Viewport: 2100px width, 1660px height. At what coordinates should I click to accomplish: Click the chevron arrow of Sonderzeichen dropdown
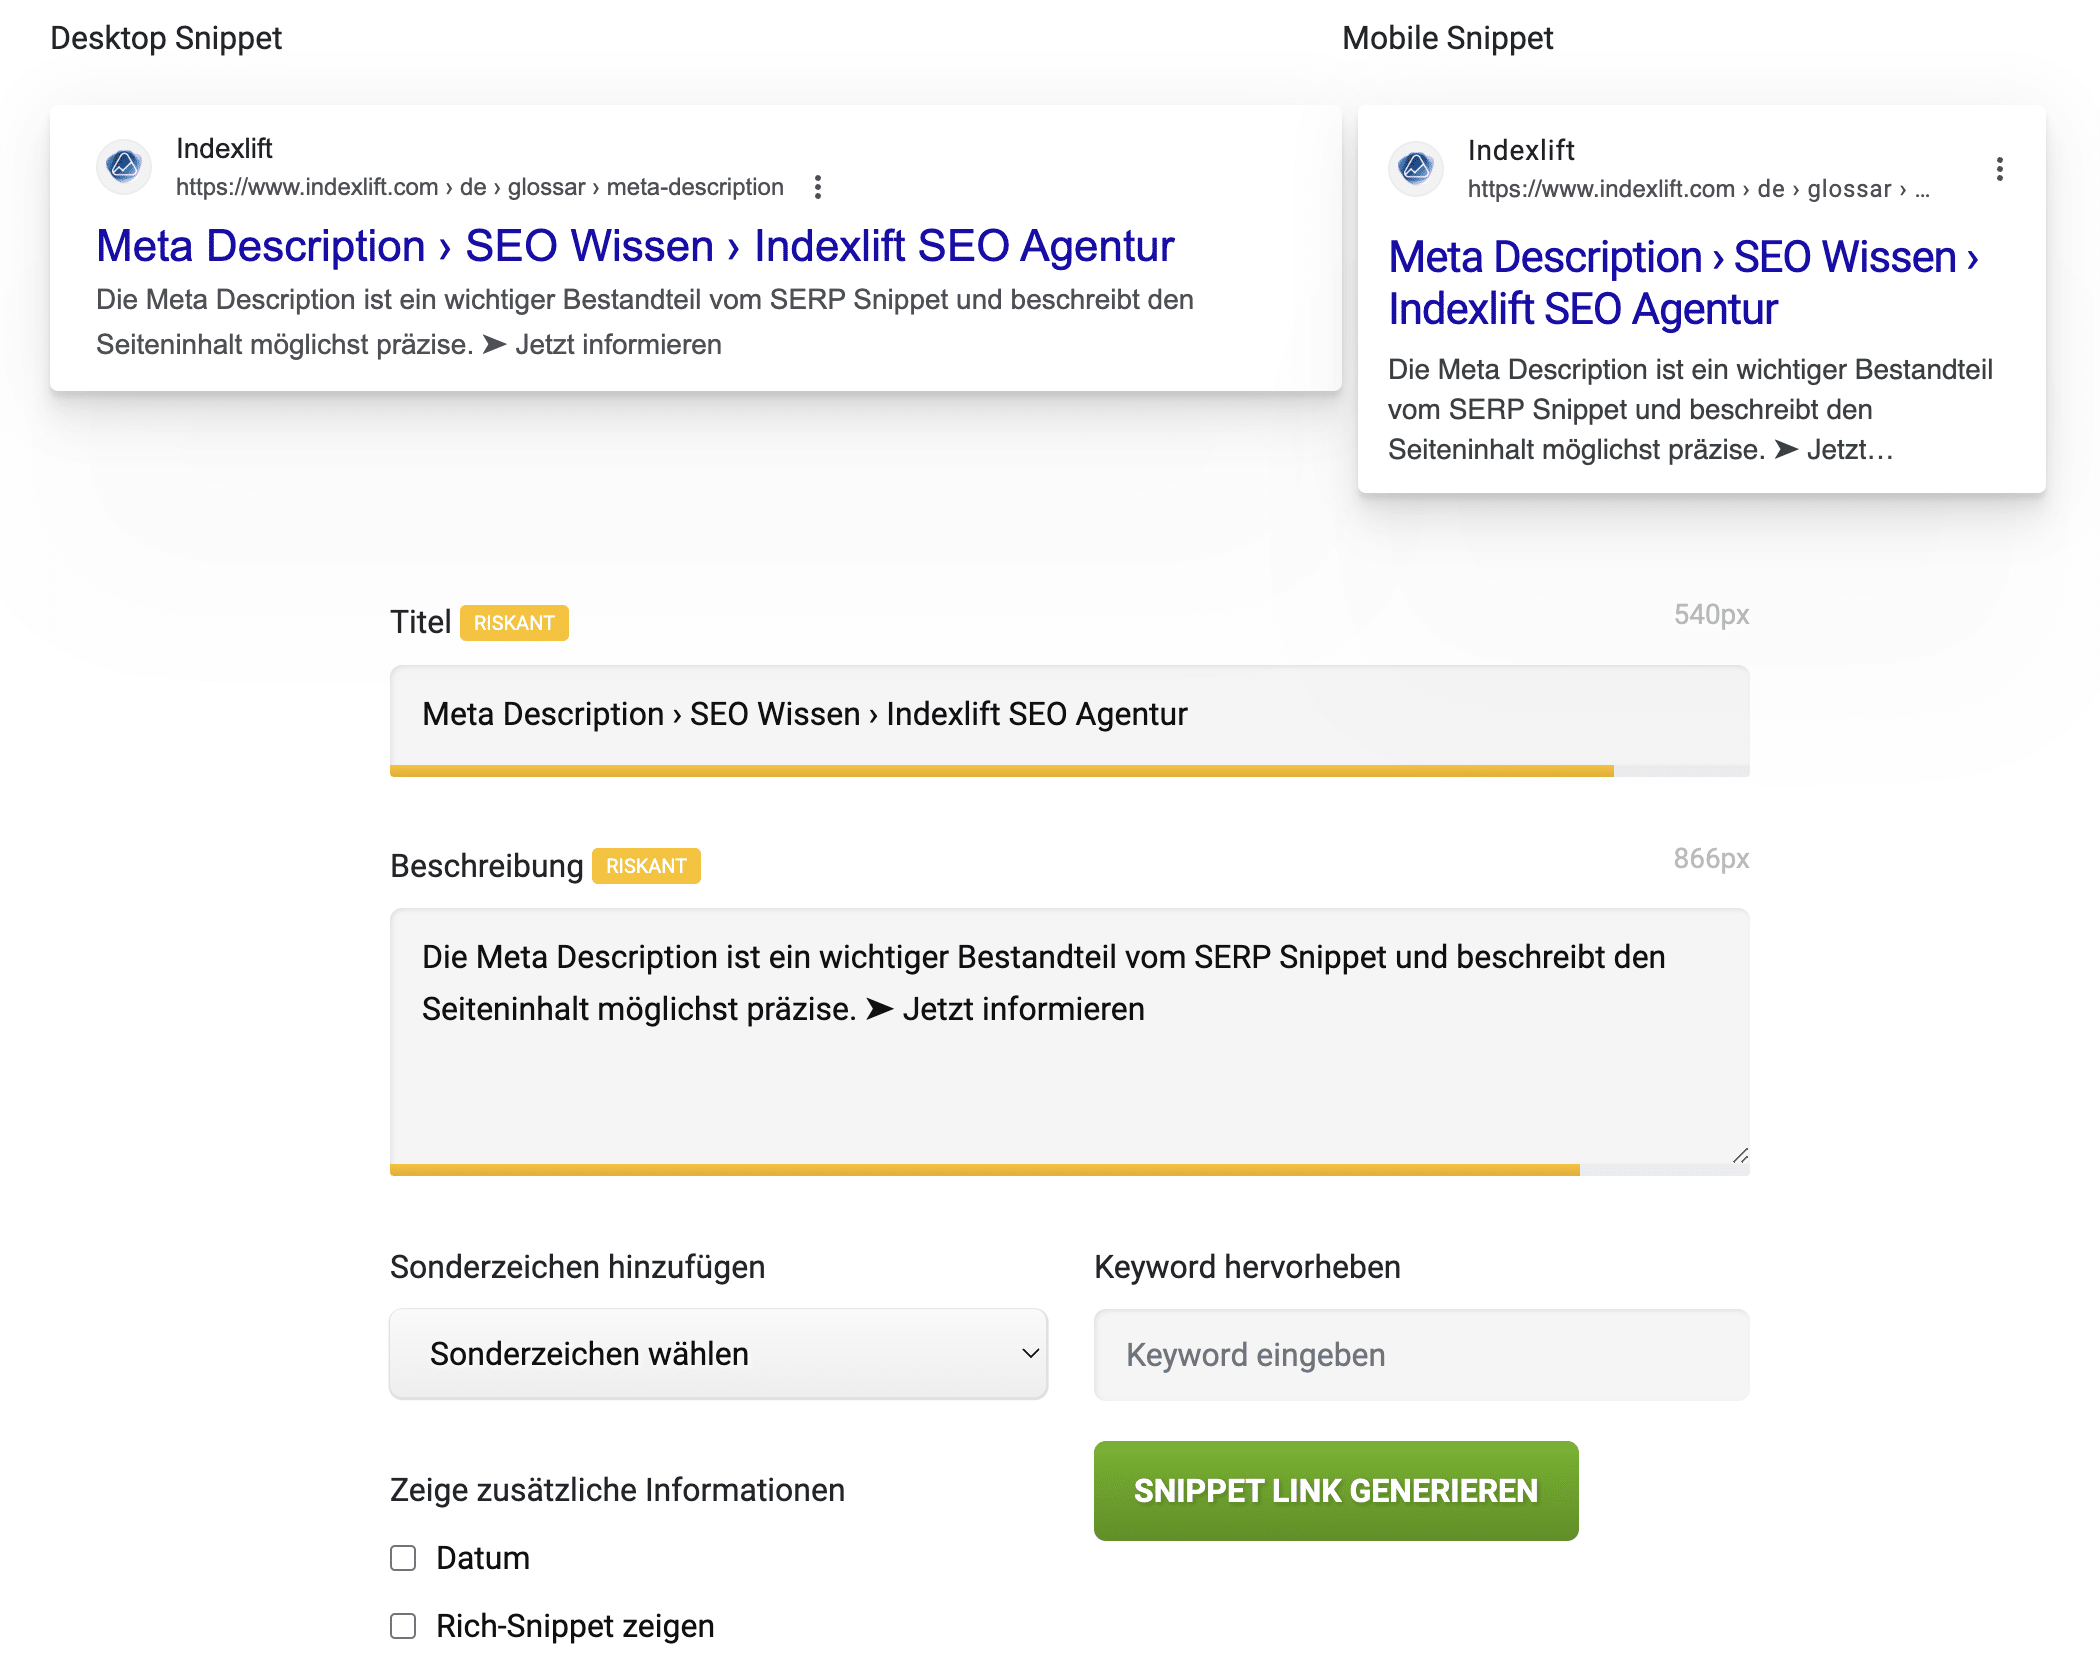[x=1030, y=1354]
